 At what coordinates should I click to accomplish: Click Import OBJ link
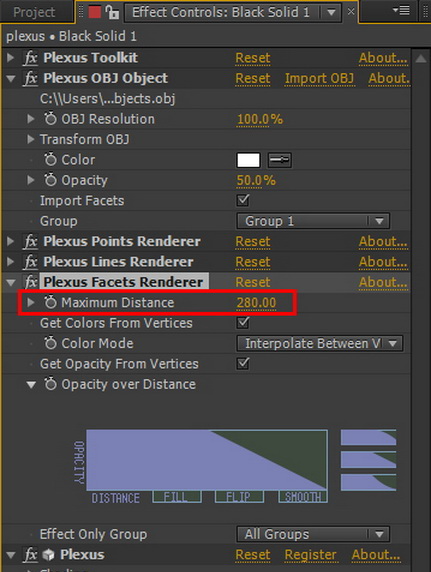coord(319,78)
